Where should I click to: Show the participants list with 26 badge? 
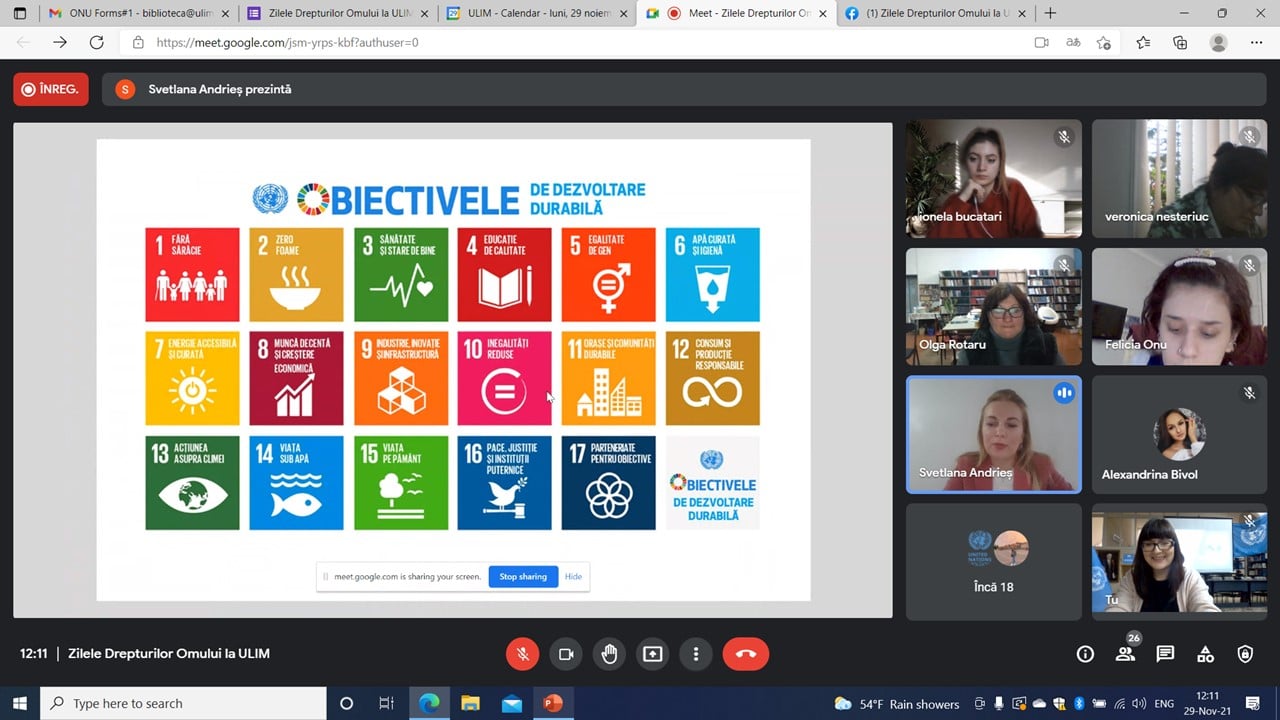pyautogui.click(x=1126, y=652)
